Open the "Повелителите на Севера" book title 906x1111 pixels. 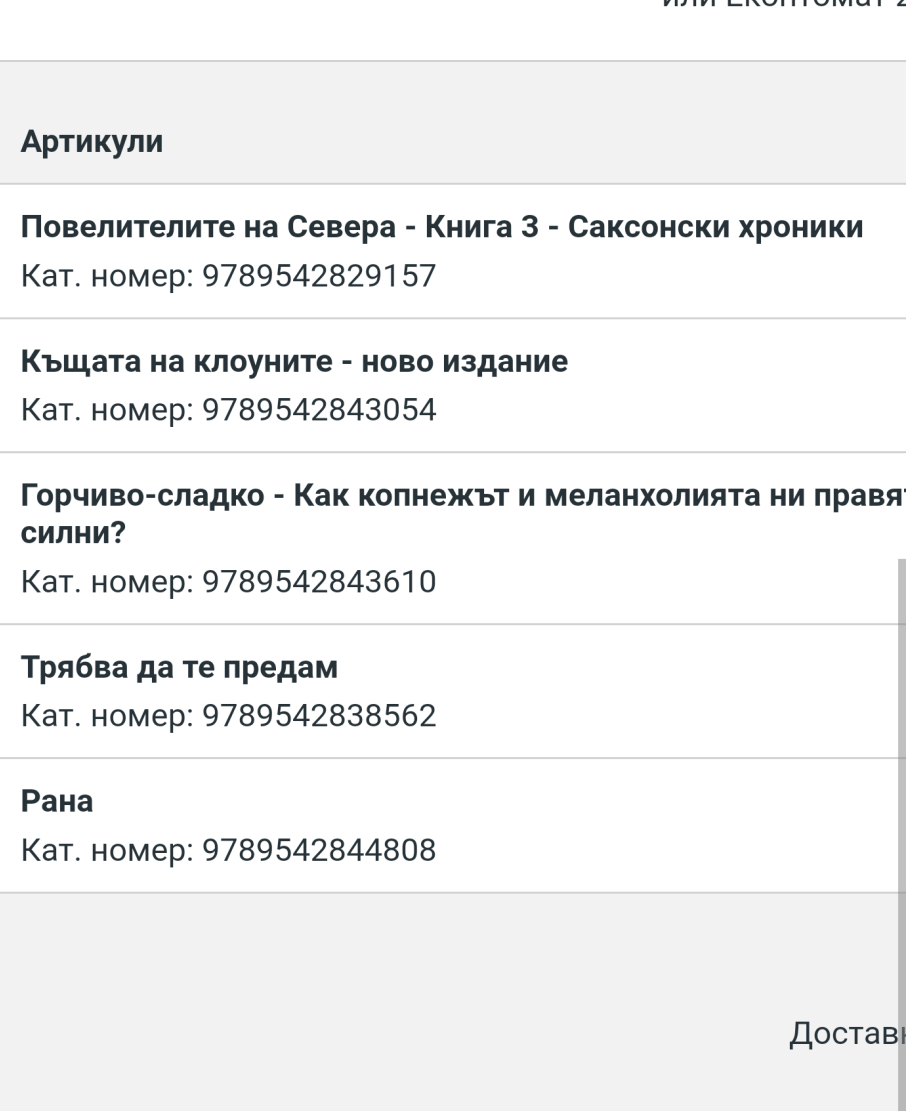point(442,229)
